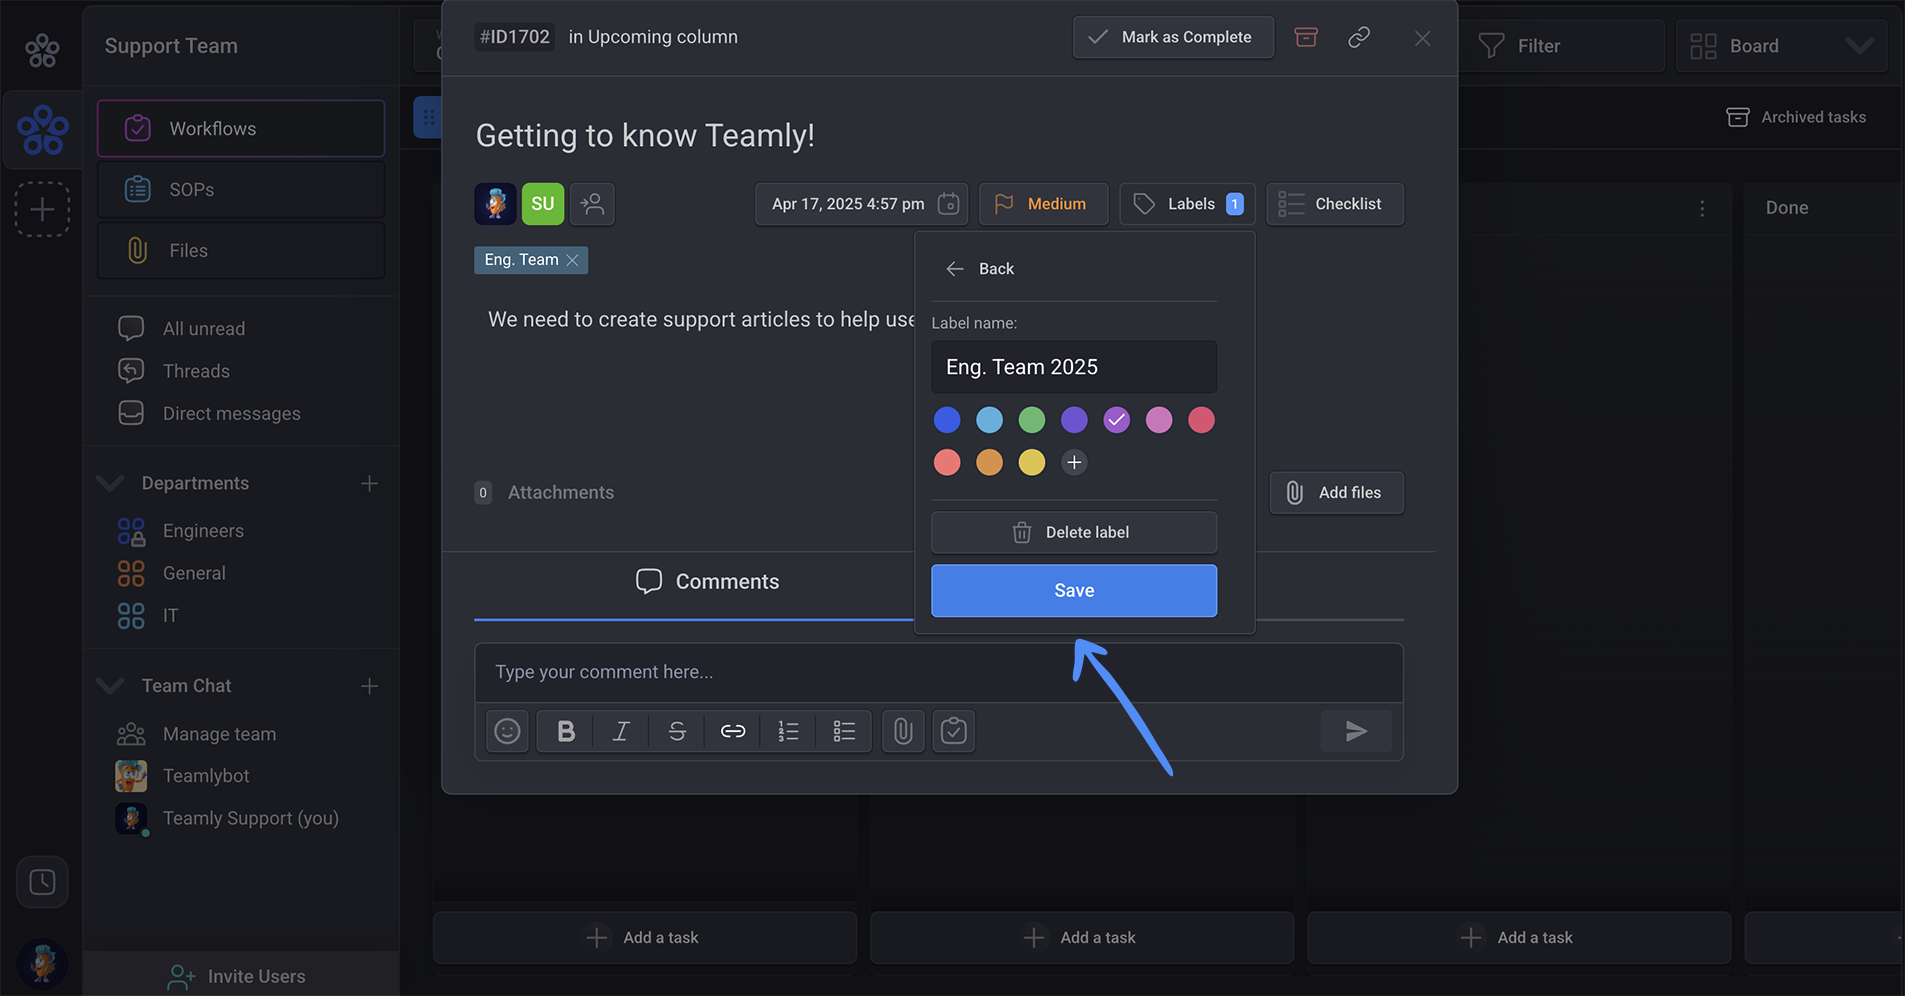1905x996 pixels.
Task: Click the comment text field
Action: tap(938, 672)
